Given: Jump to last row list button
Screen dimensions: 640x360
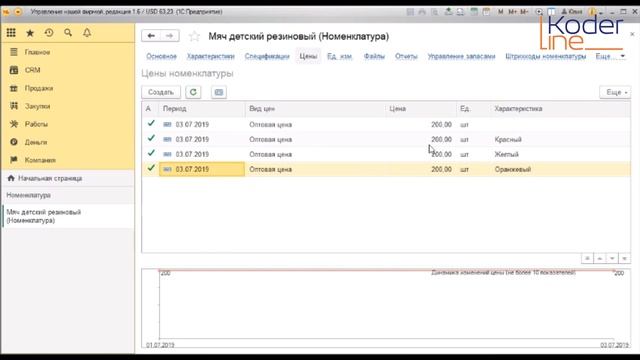Looking at the screenshot, I should (624, 258).
